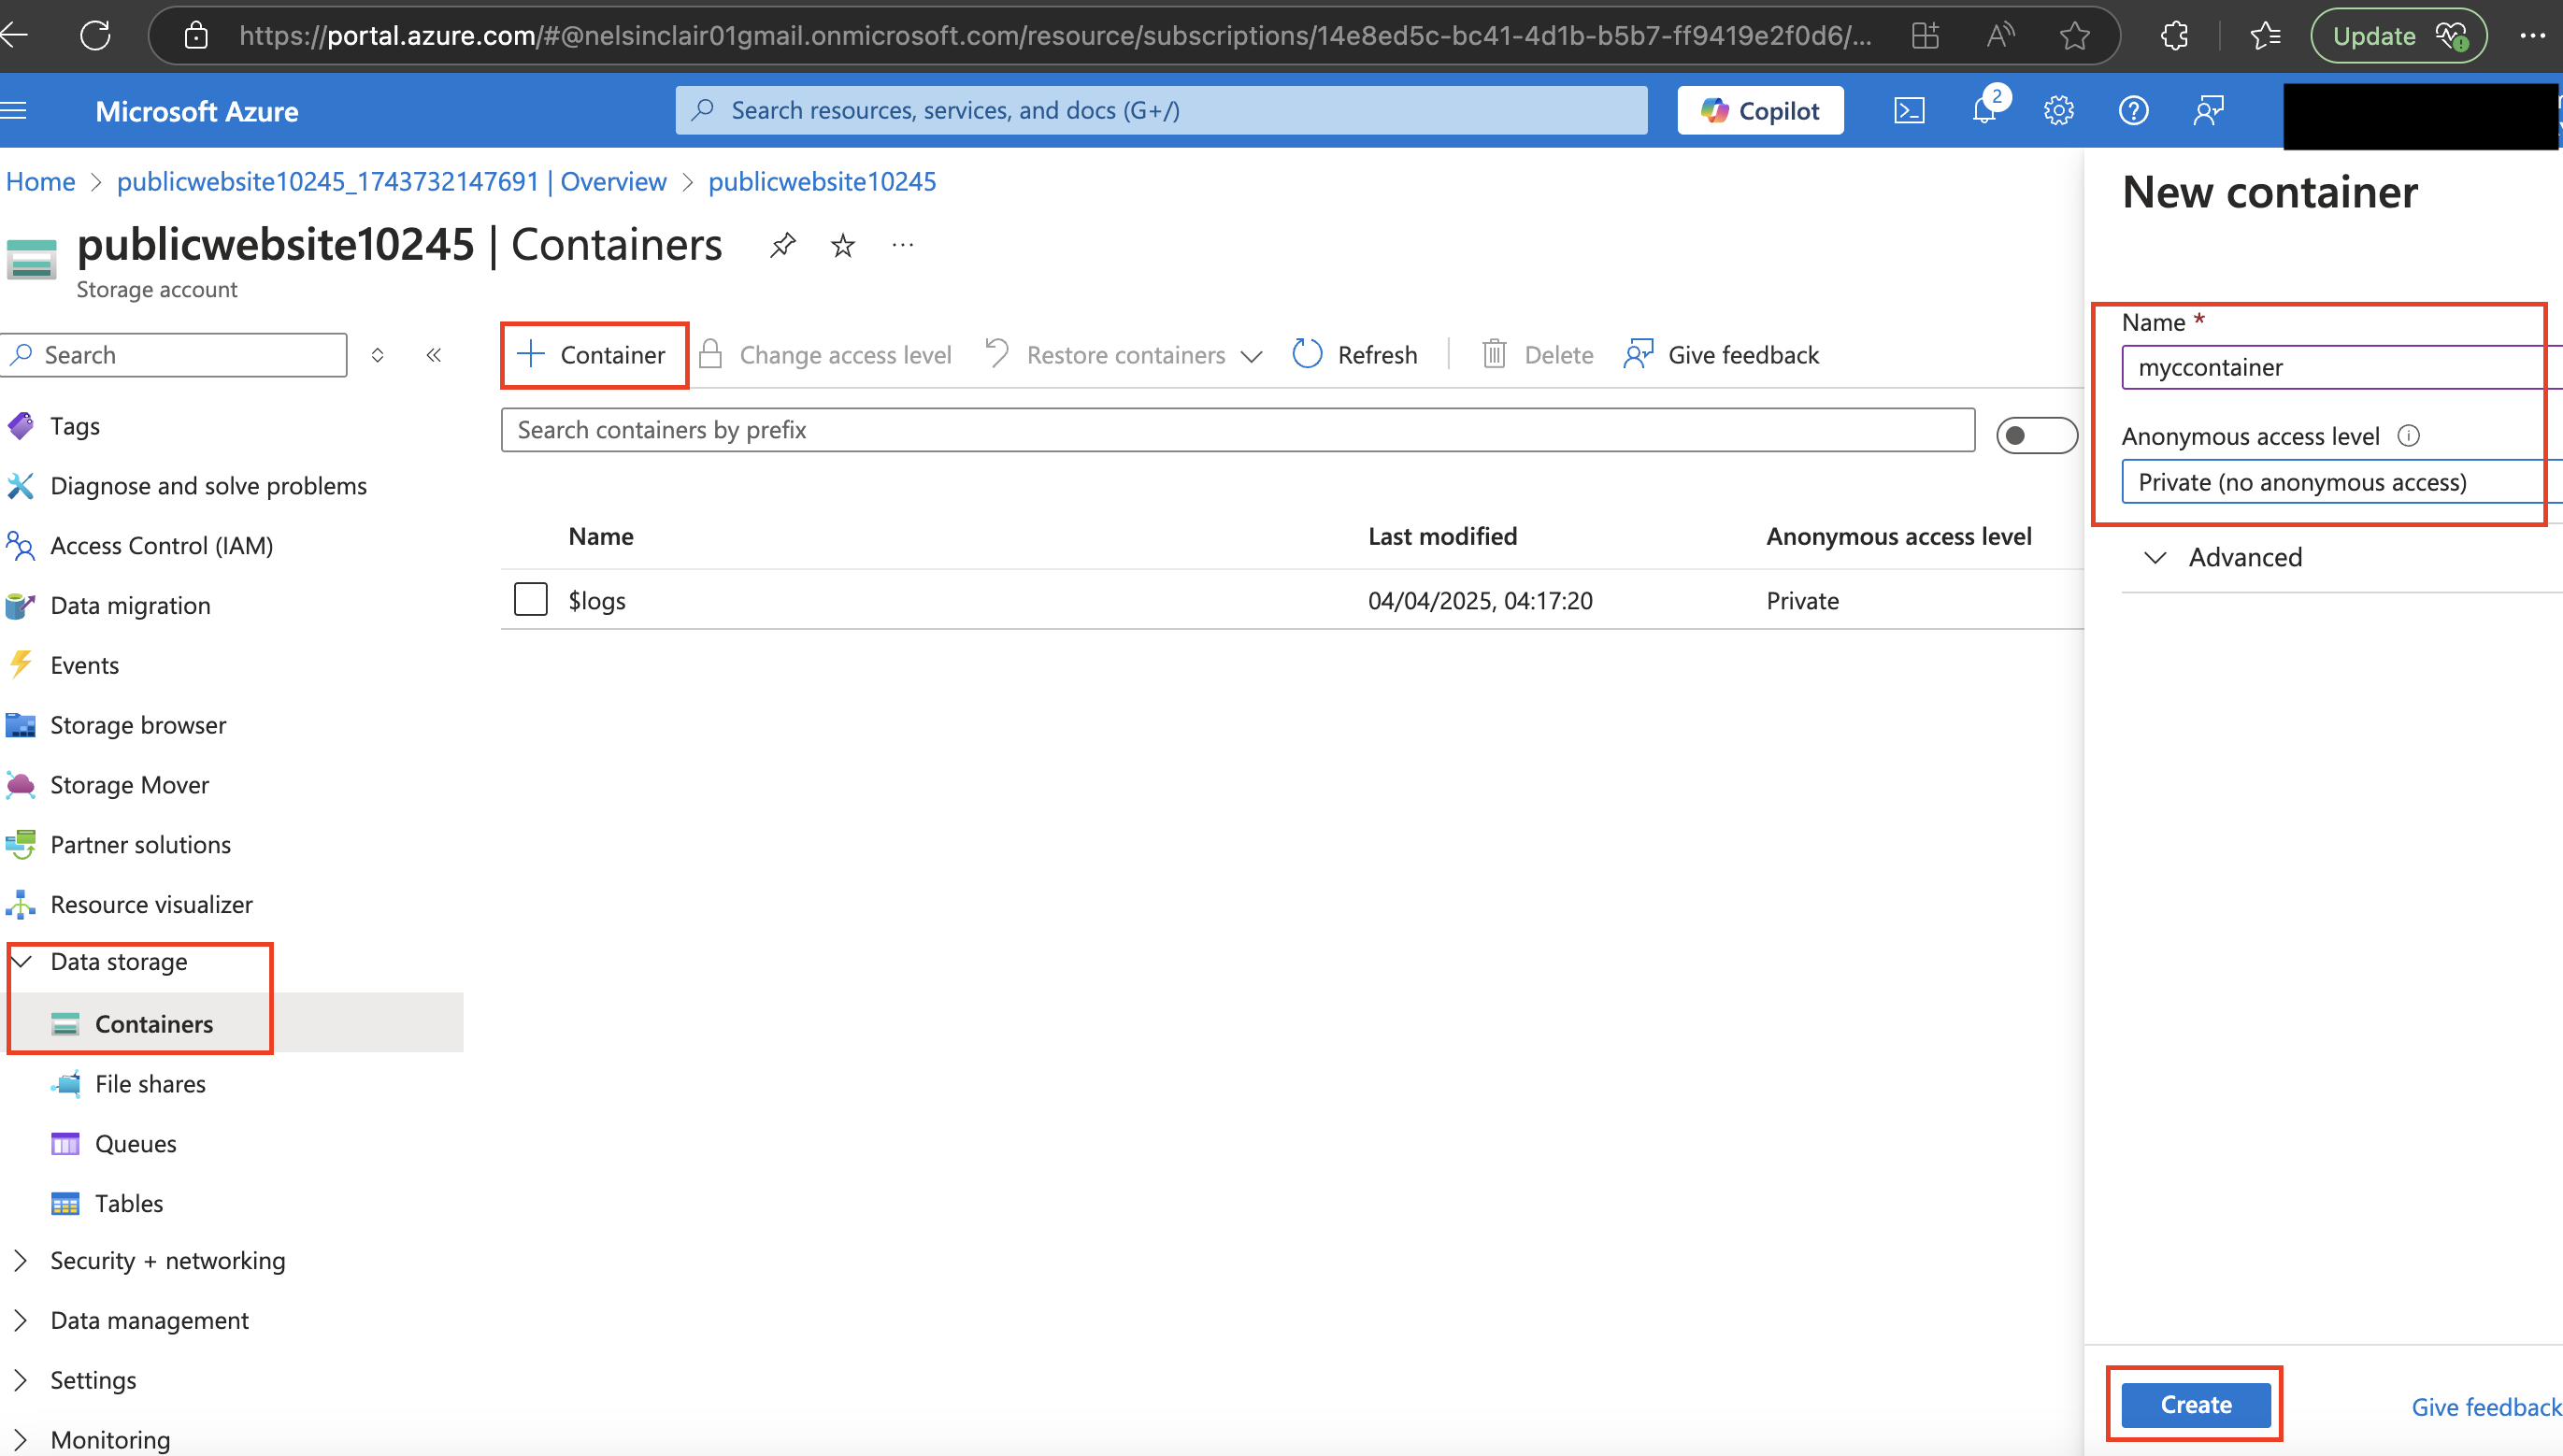Open Resource visualizer
The width and height of the screenshot is (2563, 1456).
151,905
